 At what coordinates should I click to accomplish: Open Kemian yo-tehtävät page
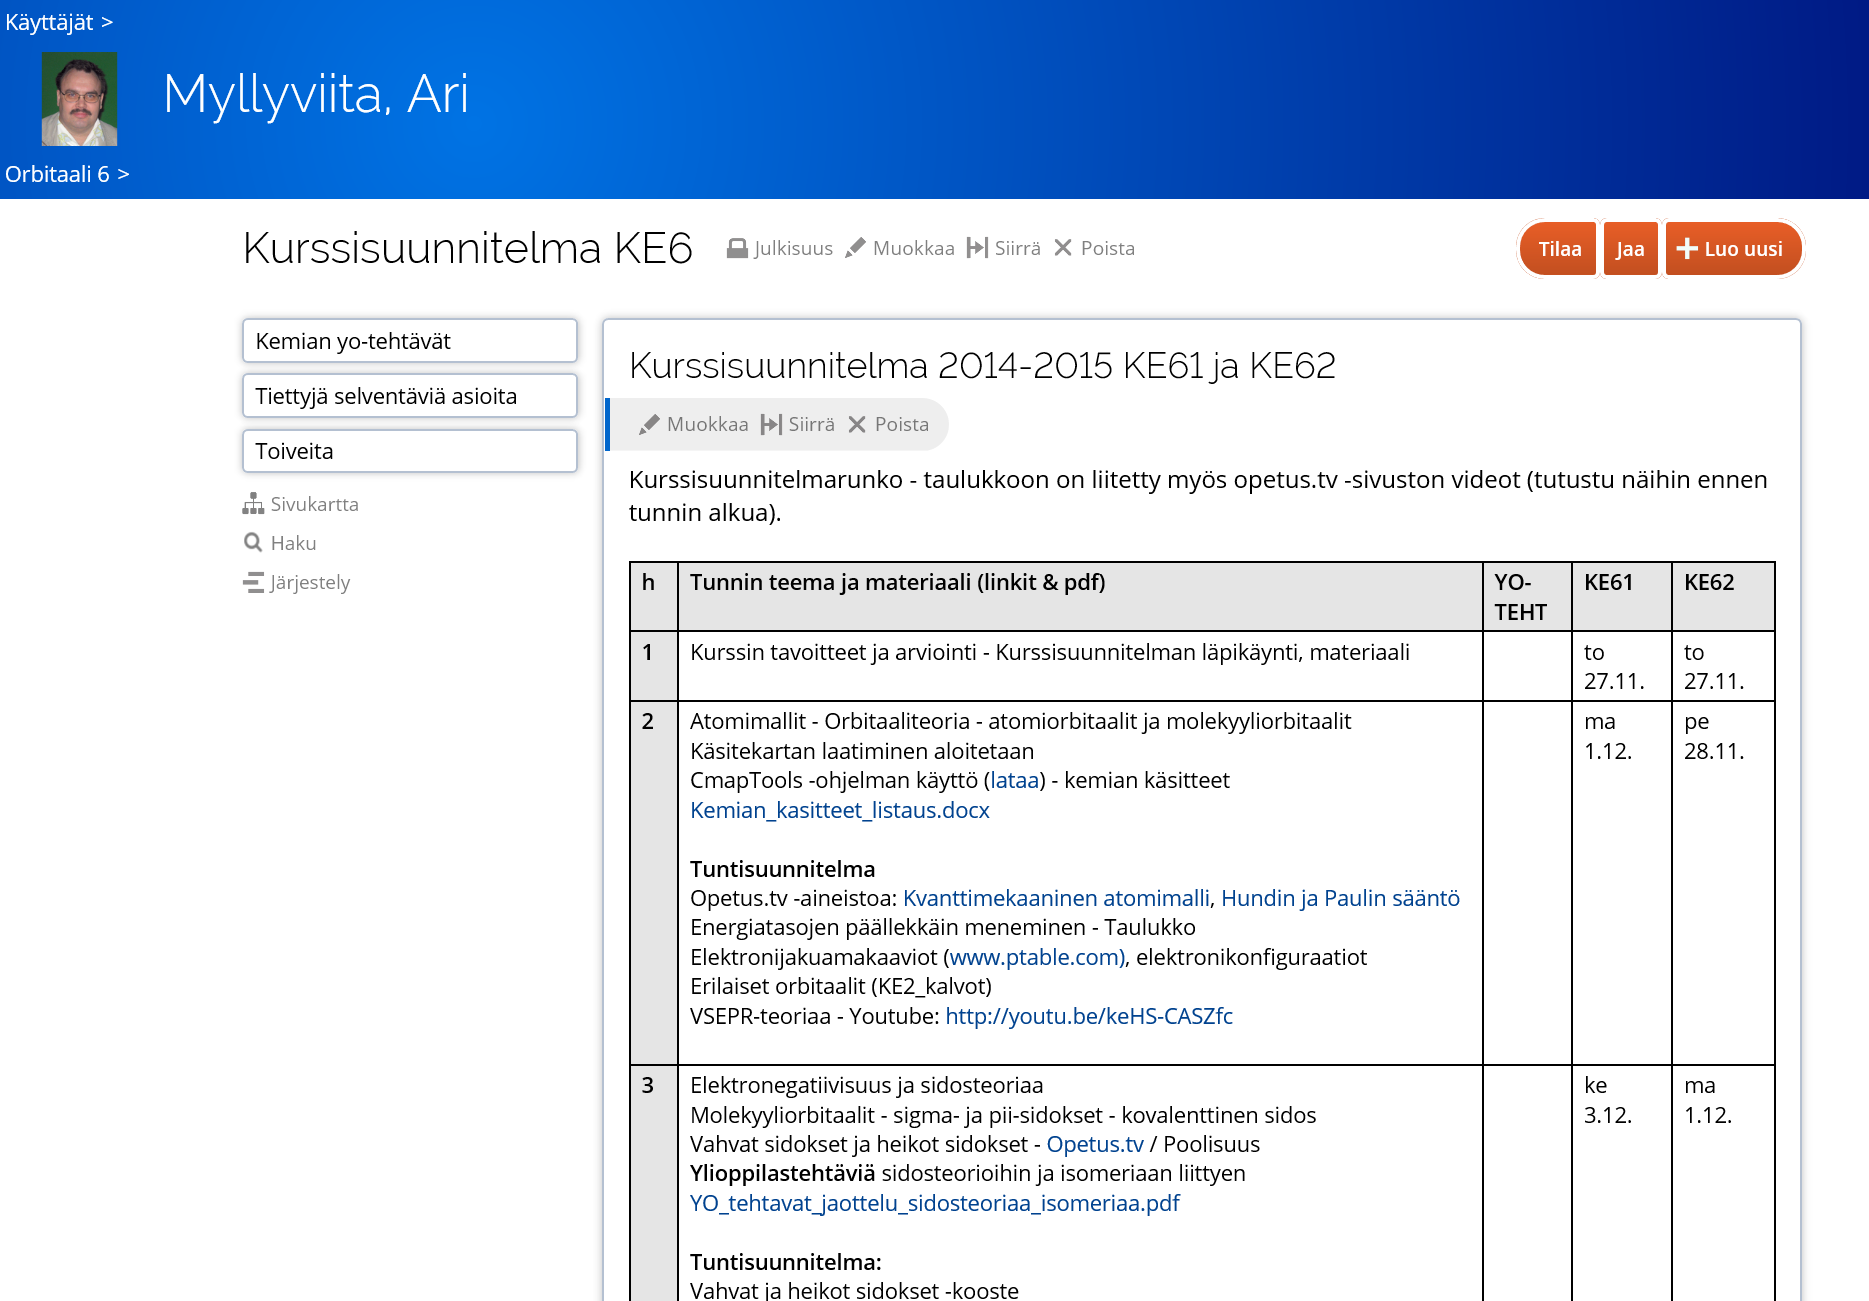tap(410, 341)
